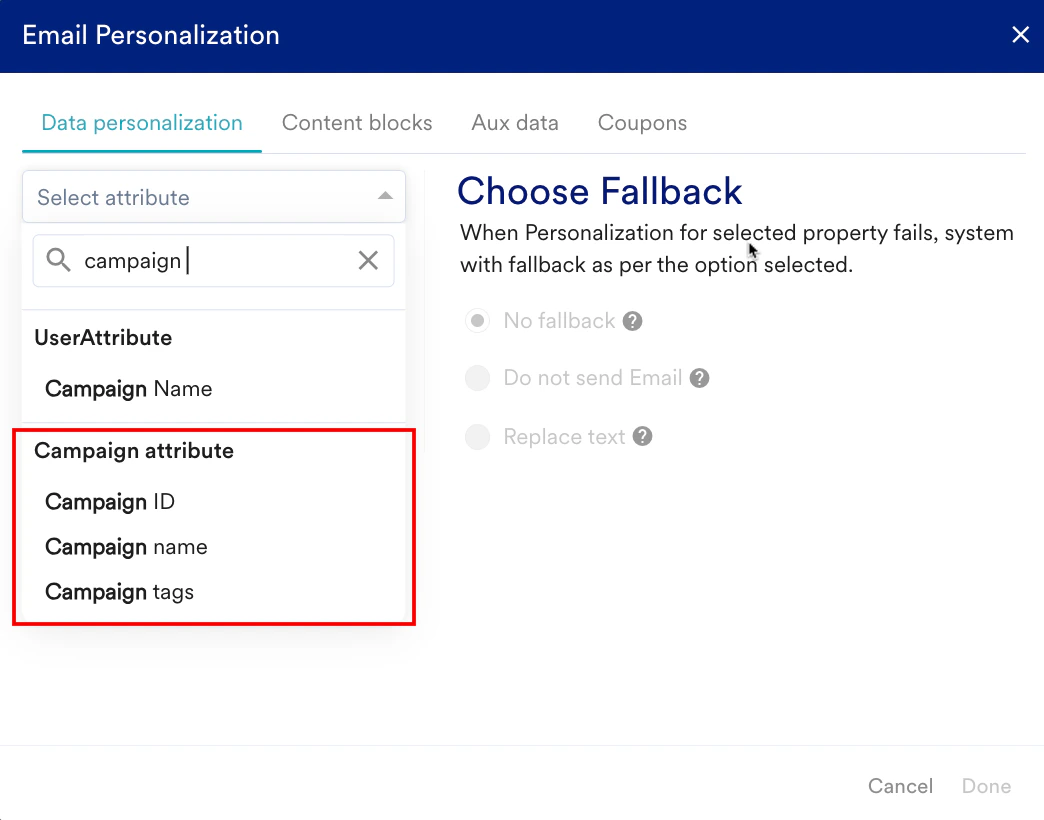Viewport: 1044px width, 820px height.
Task: Select the No fallback option
Action: (x=477, y=320)
